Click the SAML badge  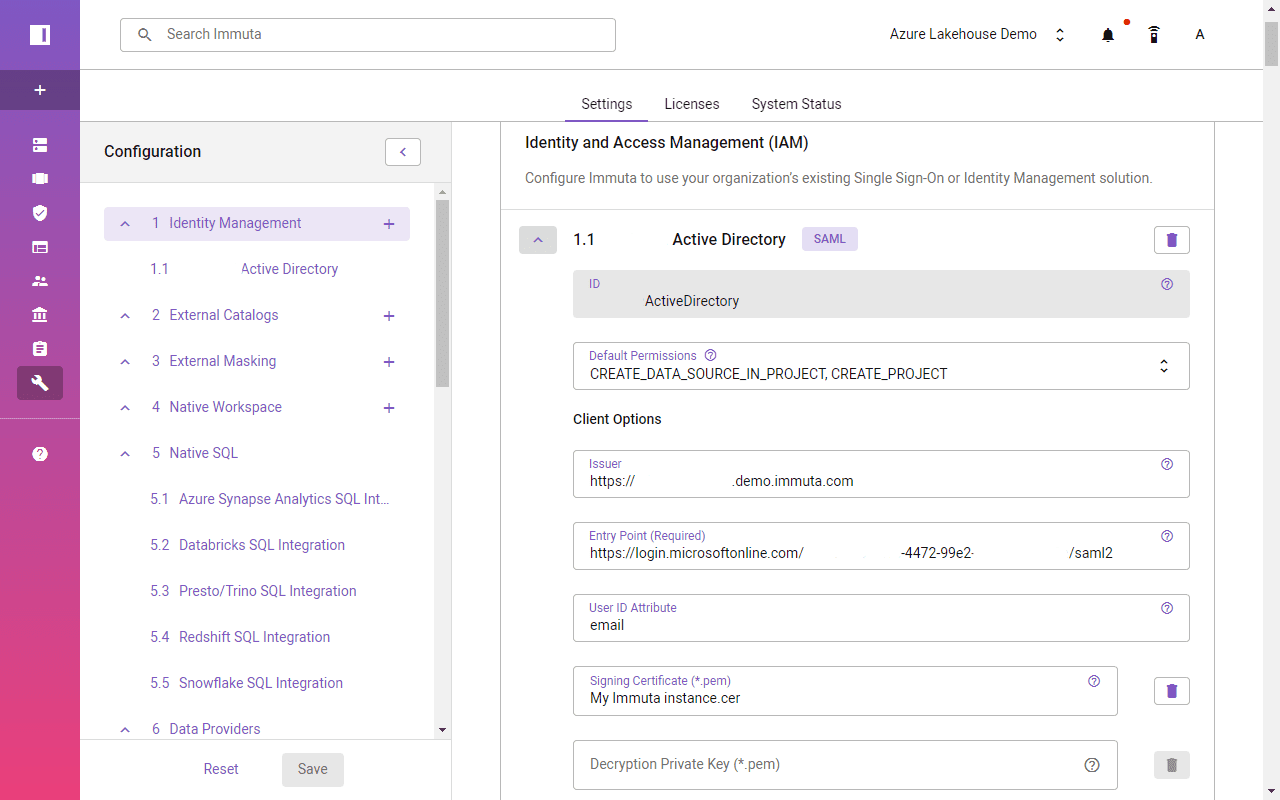pos(830,240)
